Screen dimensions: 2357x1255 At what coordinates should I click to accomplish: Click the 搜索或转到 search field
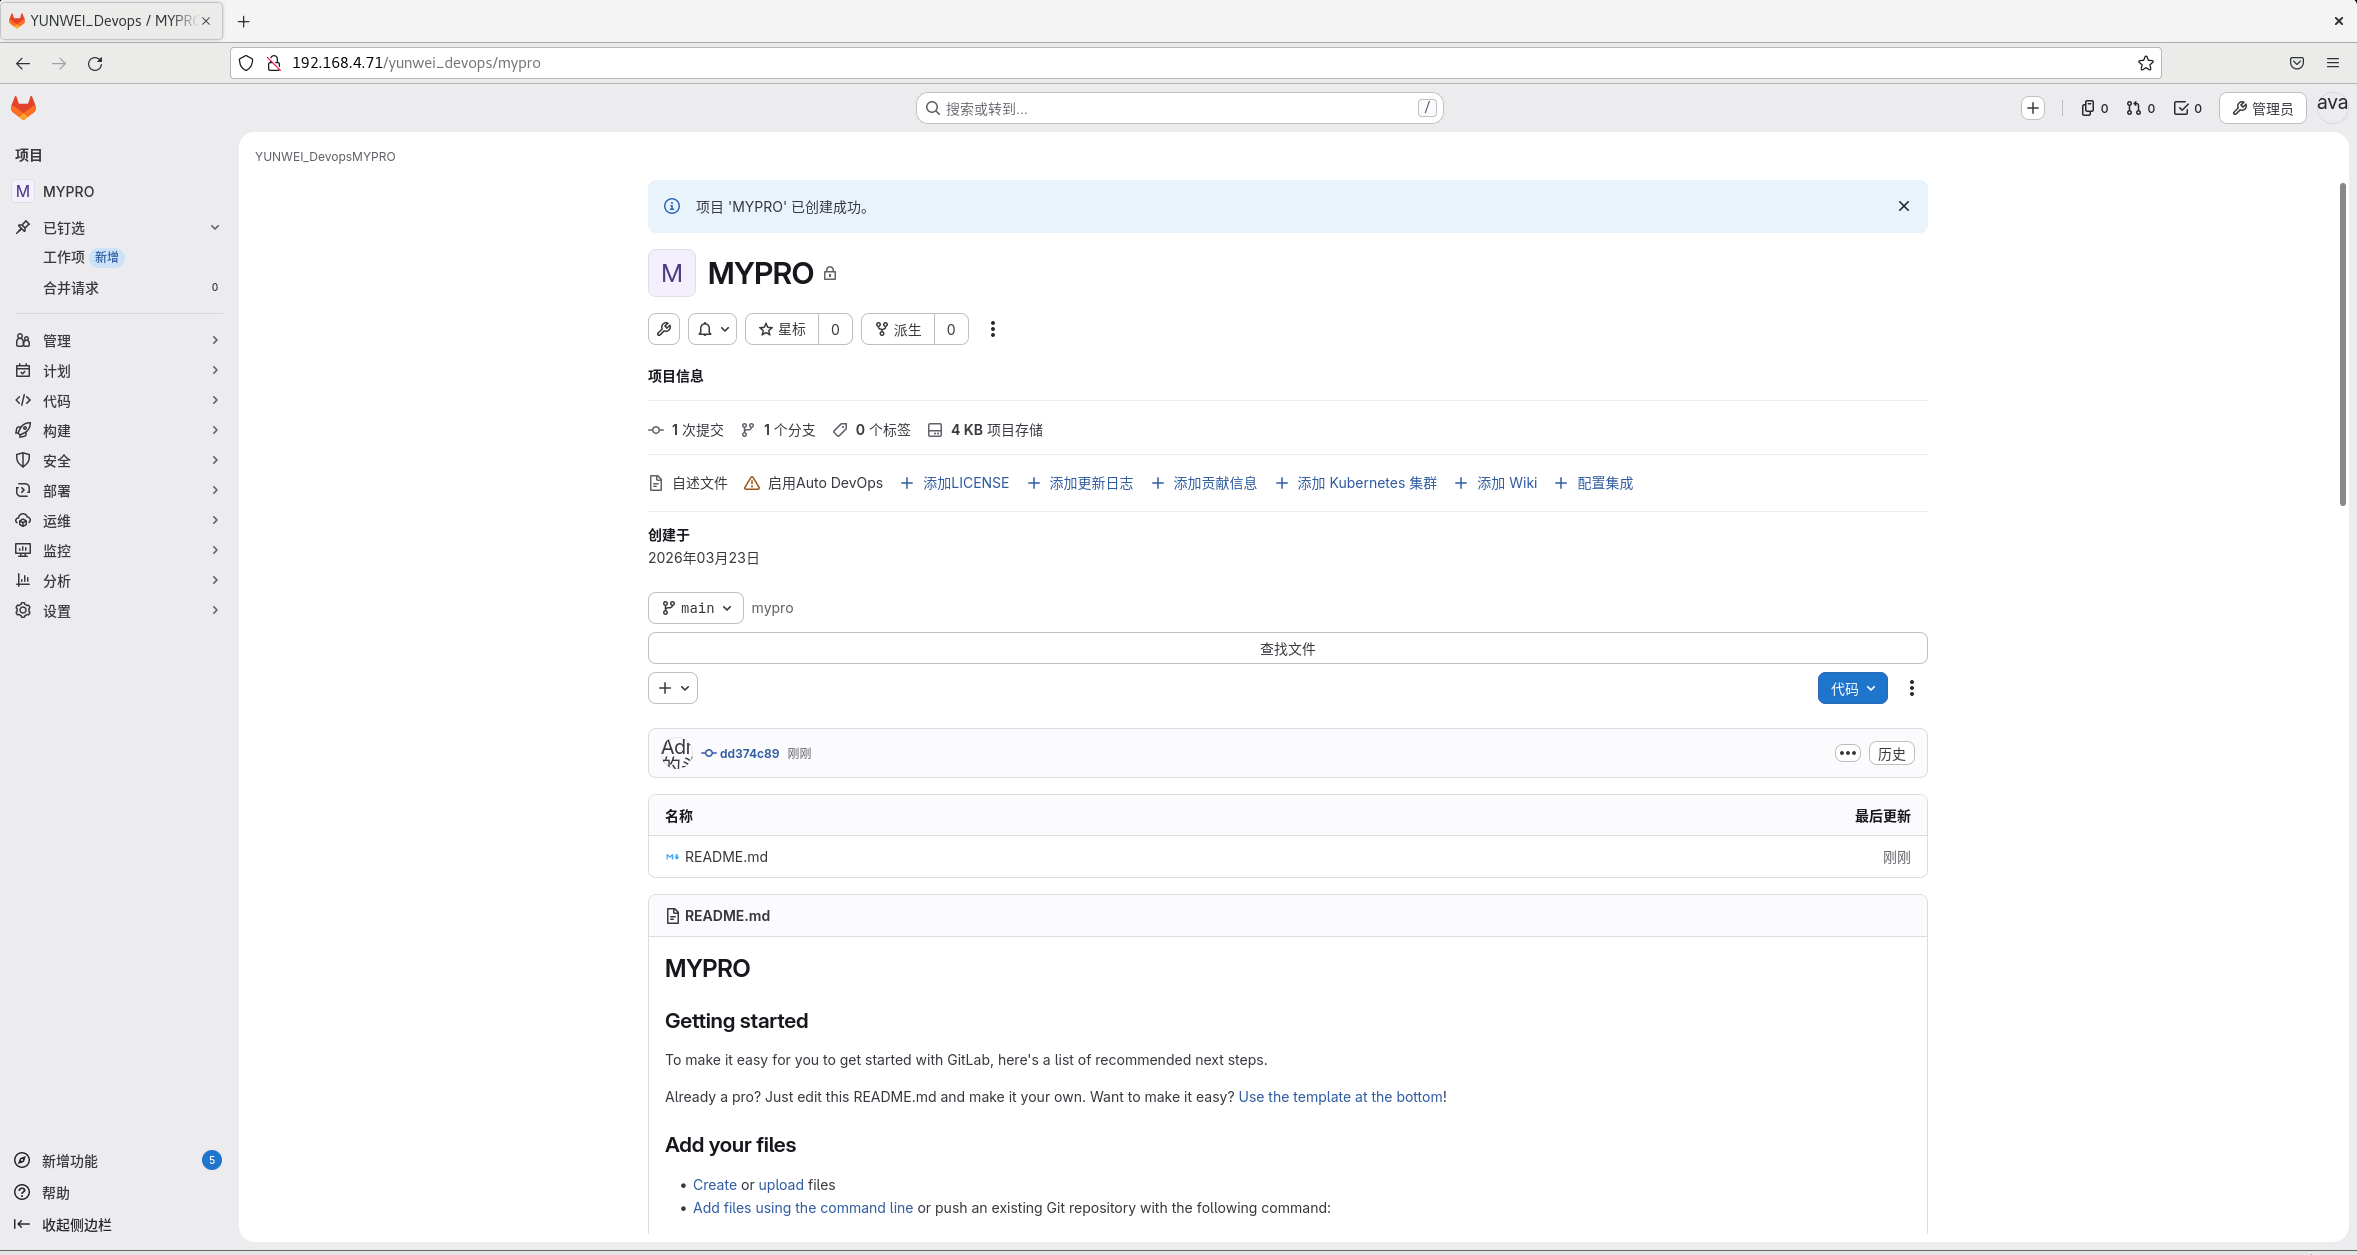[x=1178, y=108]
